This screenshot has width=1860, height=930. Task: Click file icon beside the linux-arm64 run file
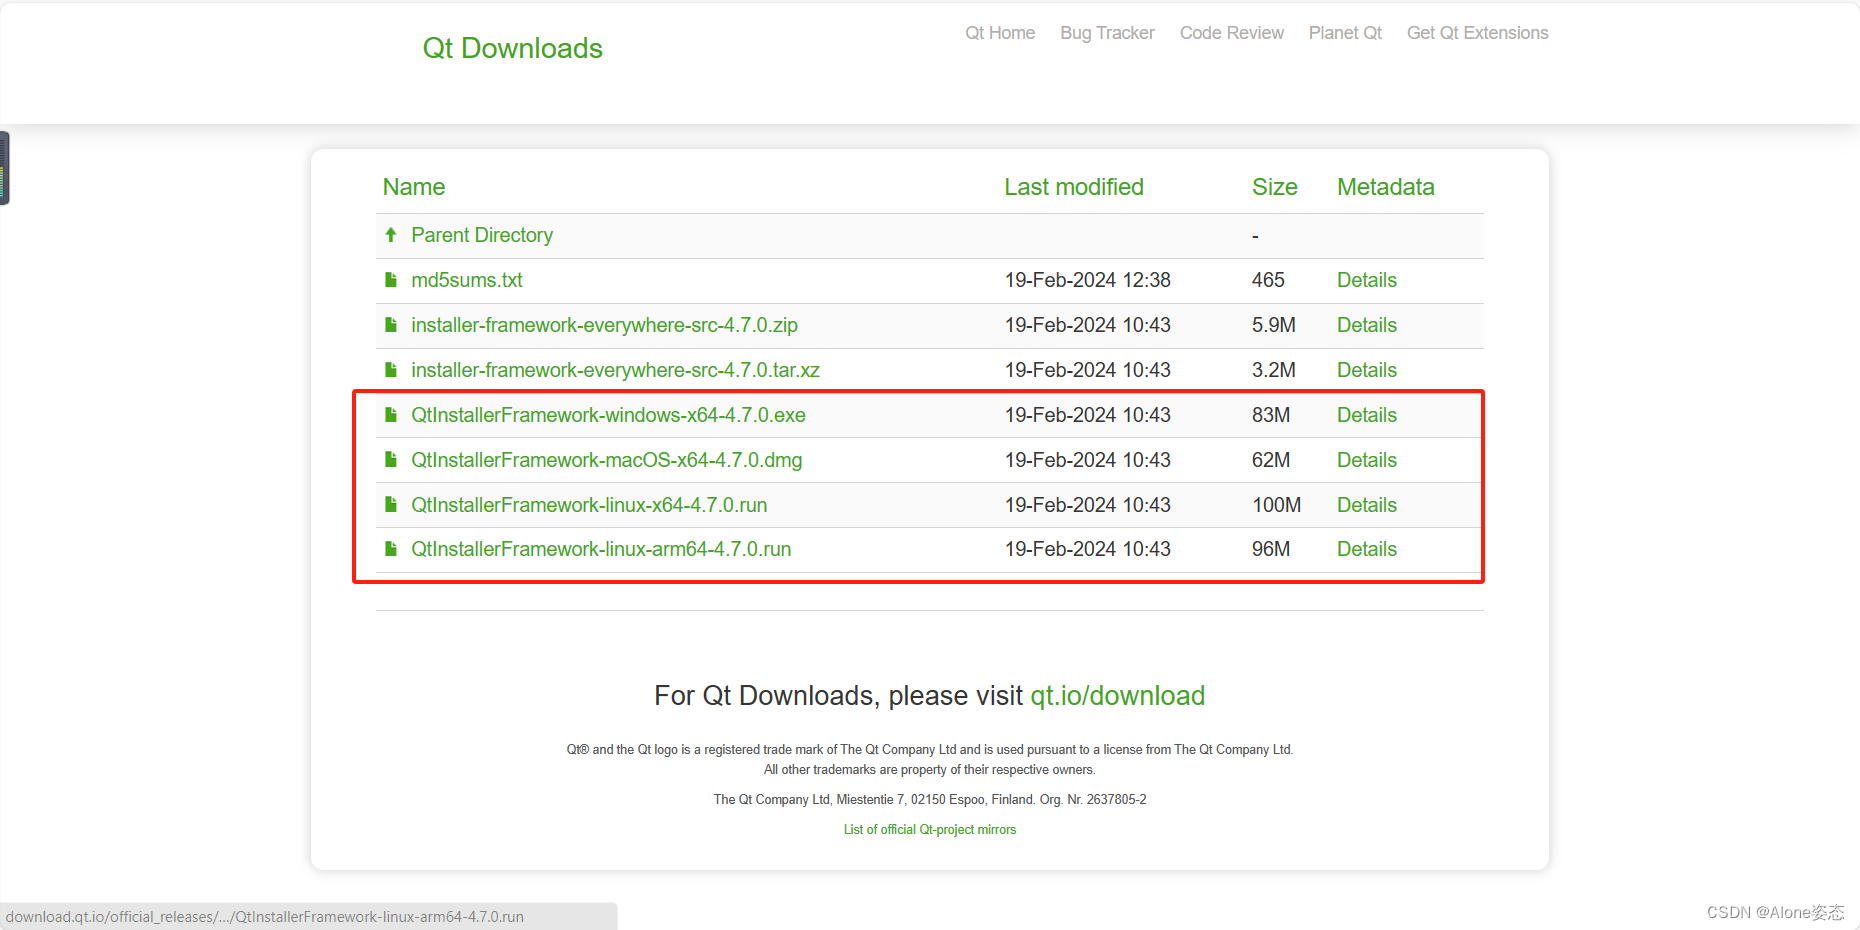pos(391,549)
